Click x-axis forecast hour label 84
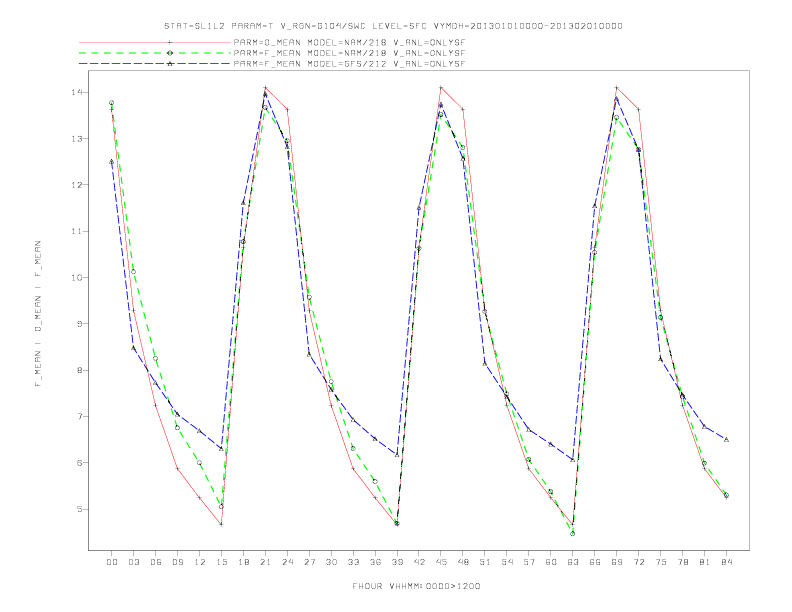Image resolution: width=792 pixels, height=612 pixels. 726,562
